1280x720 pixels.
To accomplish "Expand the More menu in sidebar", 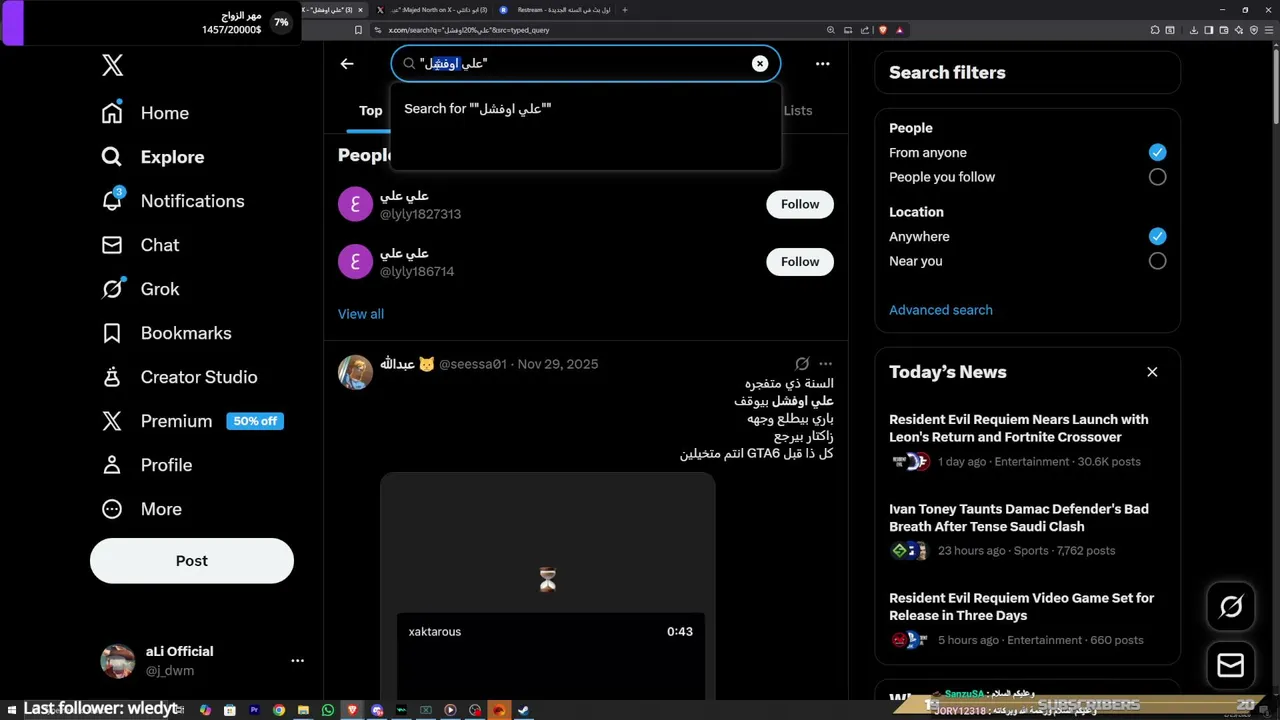I will pos(141,509).
